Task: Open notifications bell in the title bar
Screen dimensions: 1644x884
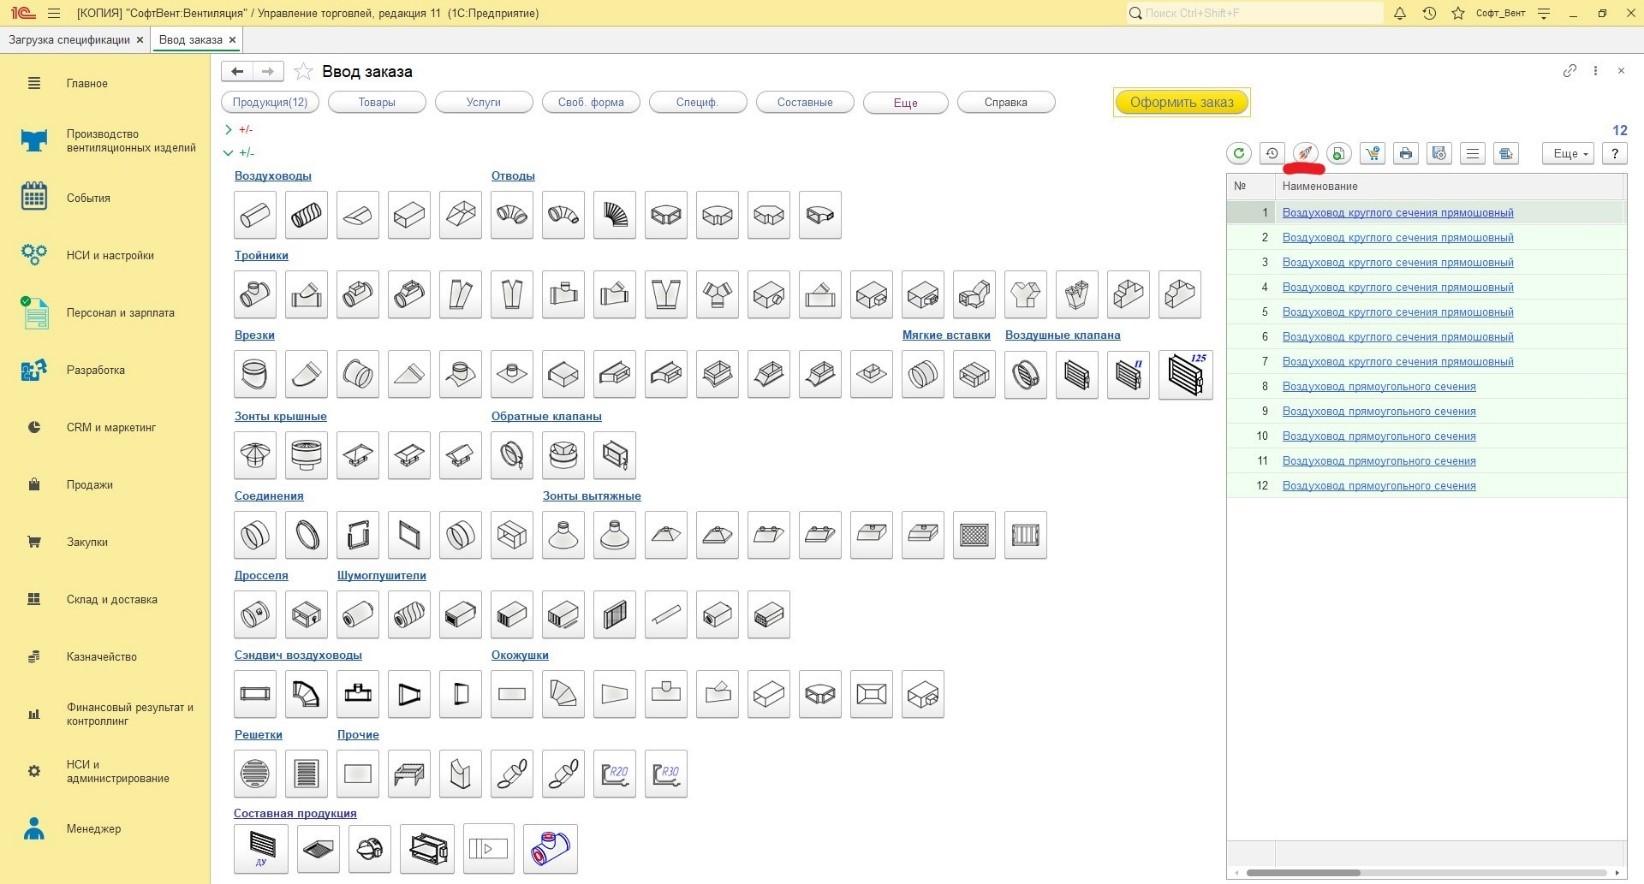Action: [x=1400, y=13]
